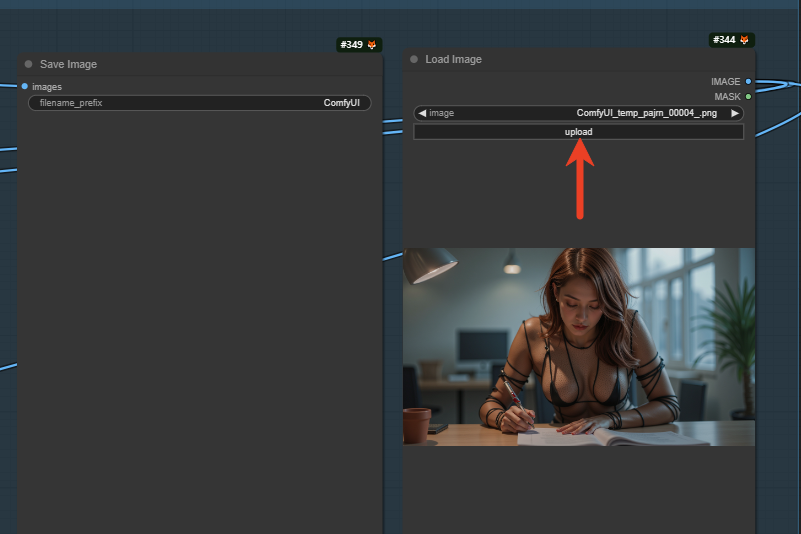Select the previous image with the left arrow
Screen dimensions: 801x534
click(422, 113)
